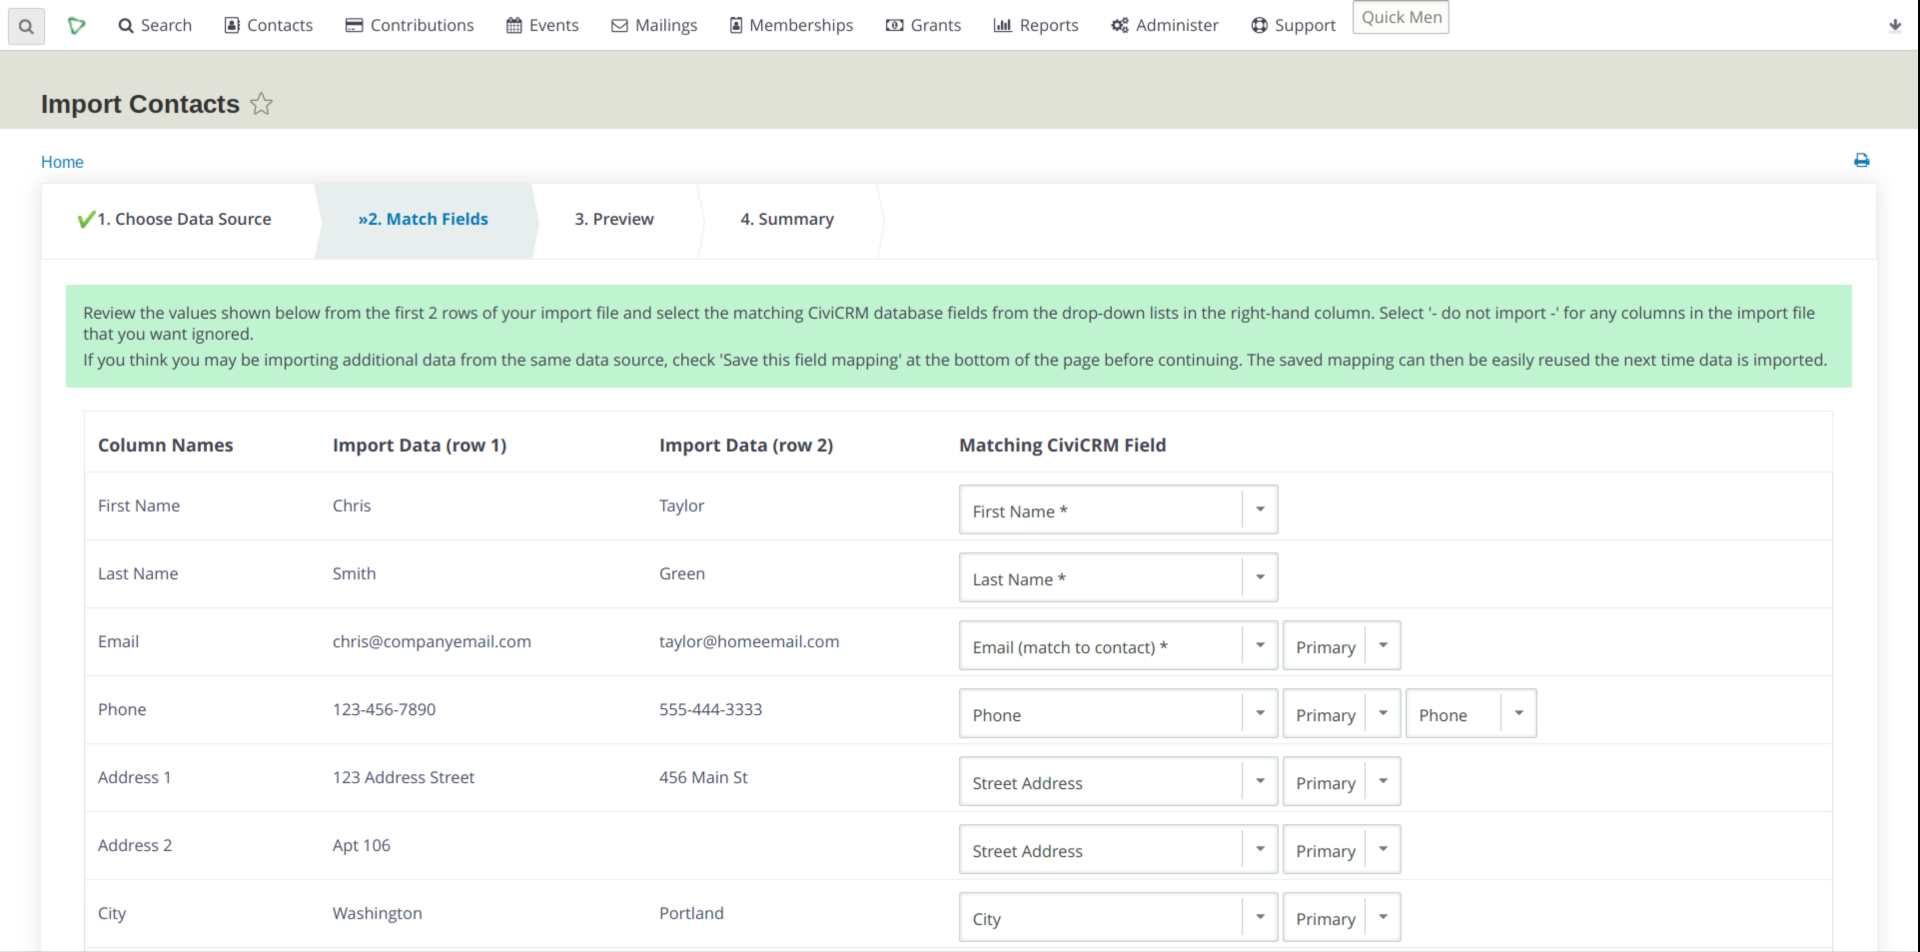Viewport: 1920px width, 952px height.
Task: Click the download arrow icon in top-right corner
Action: click(1895, 26)
